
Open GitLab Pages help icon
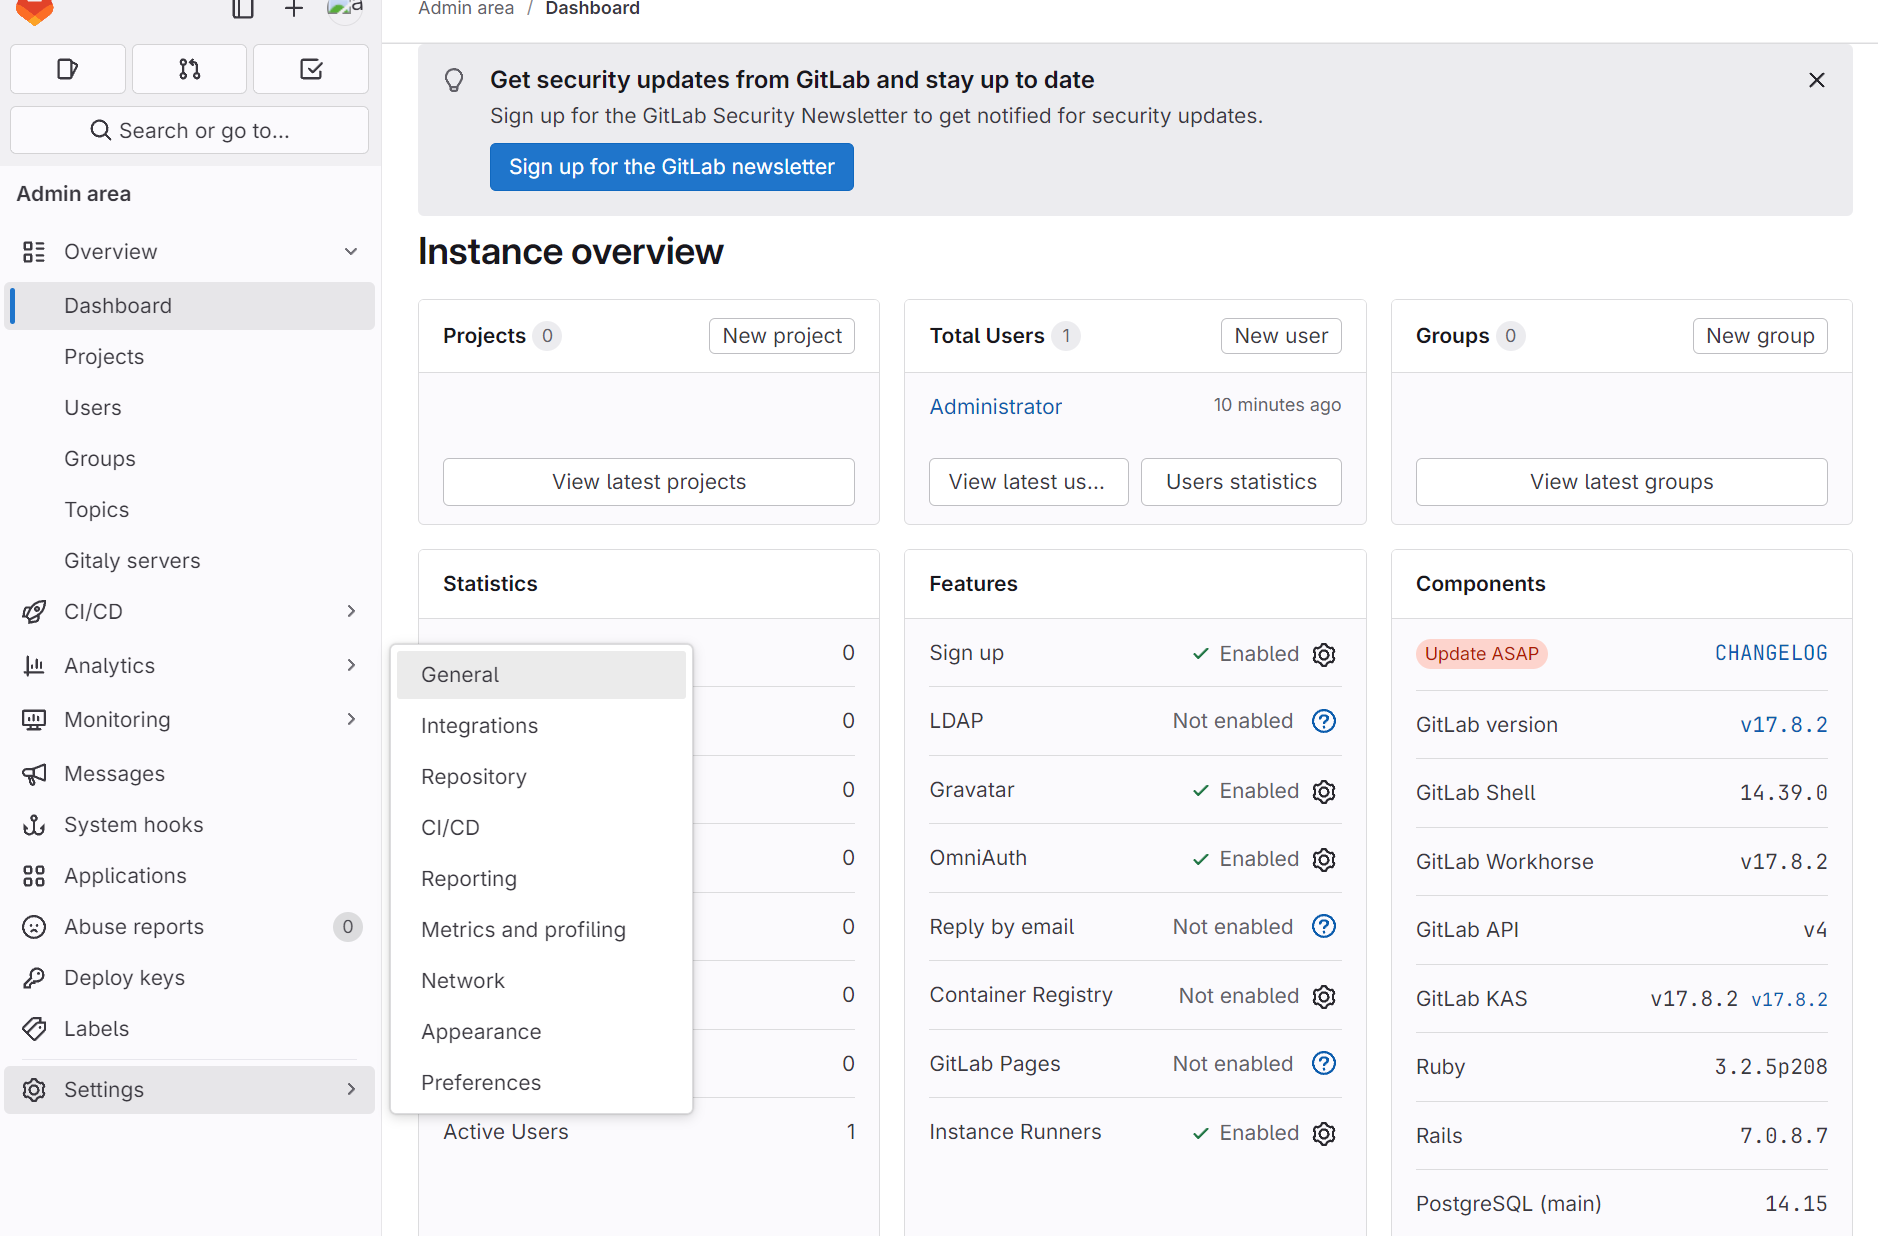(1324, 1064)
